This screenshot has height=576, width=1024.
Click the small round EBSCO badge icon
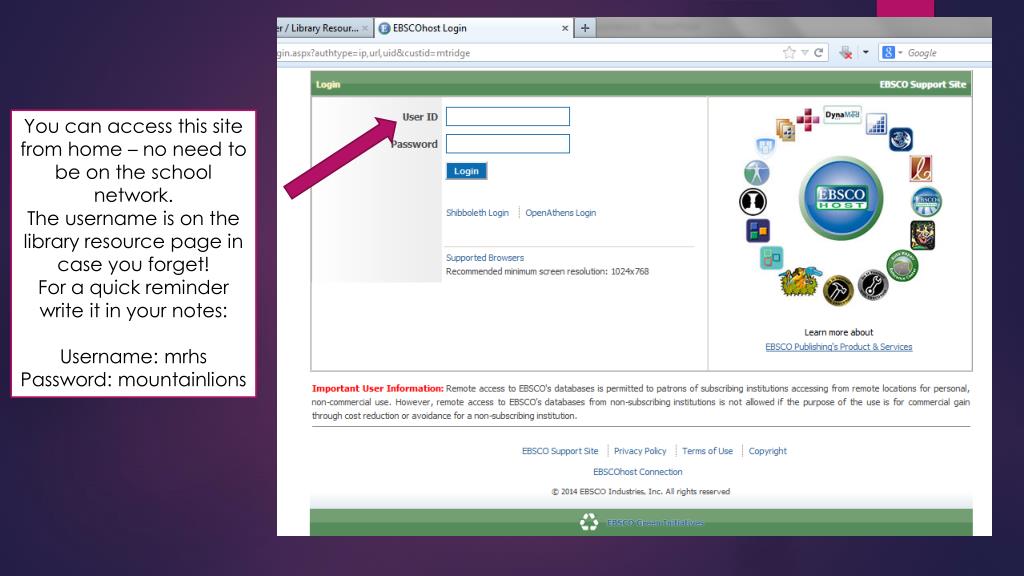pyautogui.click(x=926, y=202)
